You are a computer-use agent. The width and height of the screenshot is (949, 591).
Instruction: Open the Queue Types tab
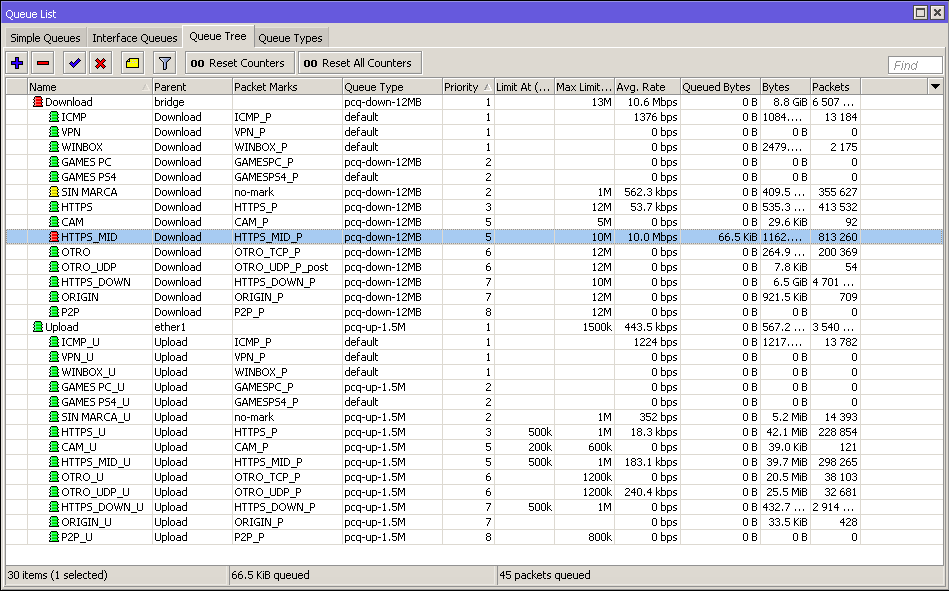[x=290, y=38]
